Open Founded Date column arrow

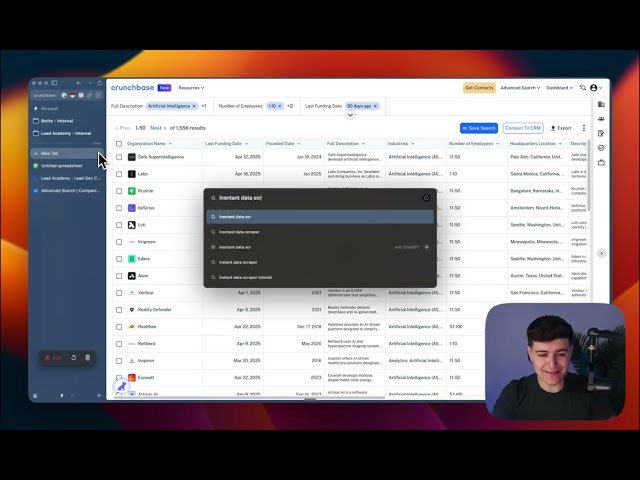pos(299,144)
